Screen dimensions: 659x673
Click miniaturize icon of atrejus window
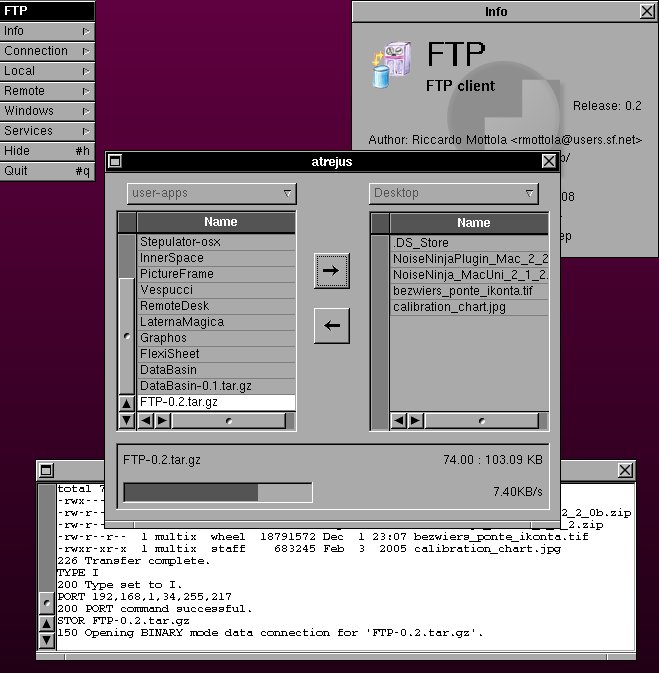point(115,161)
